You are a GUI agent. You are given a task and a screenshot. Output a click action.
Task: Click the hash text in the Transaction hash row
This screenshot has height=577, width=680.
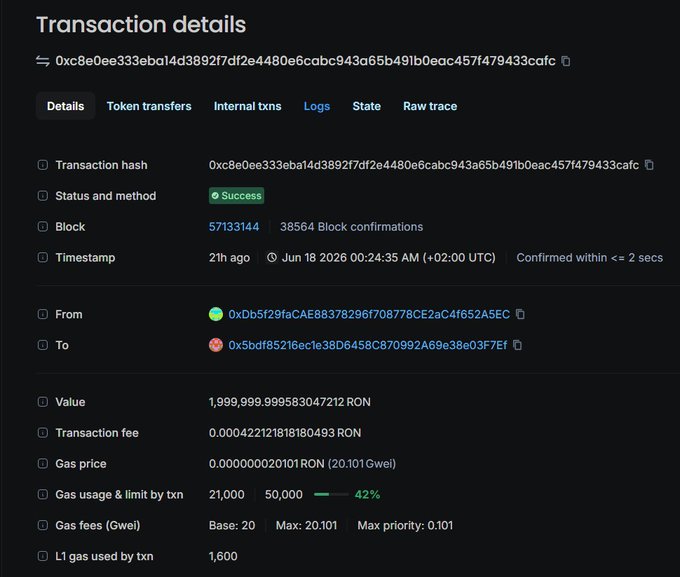click(x=424, y=165)
